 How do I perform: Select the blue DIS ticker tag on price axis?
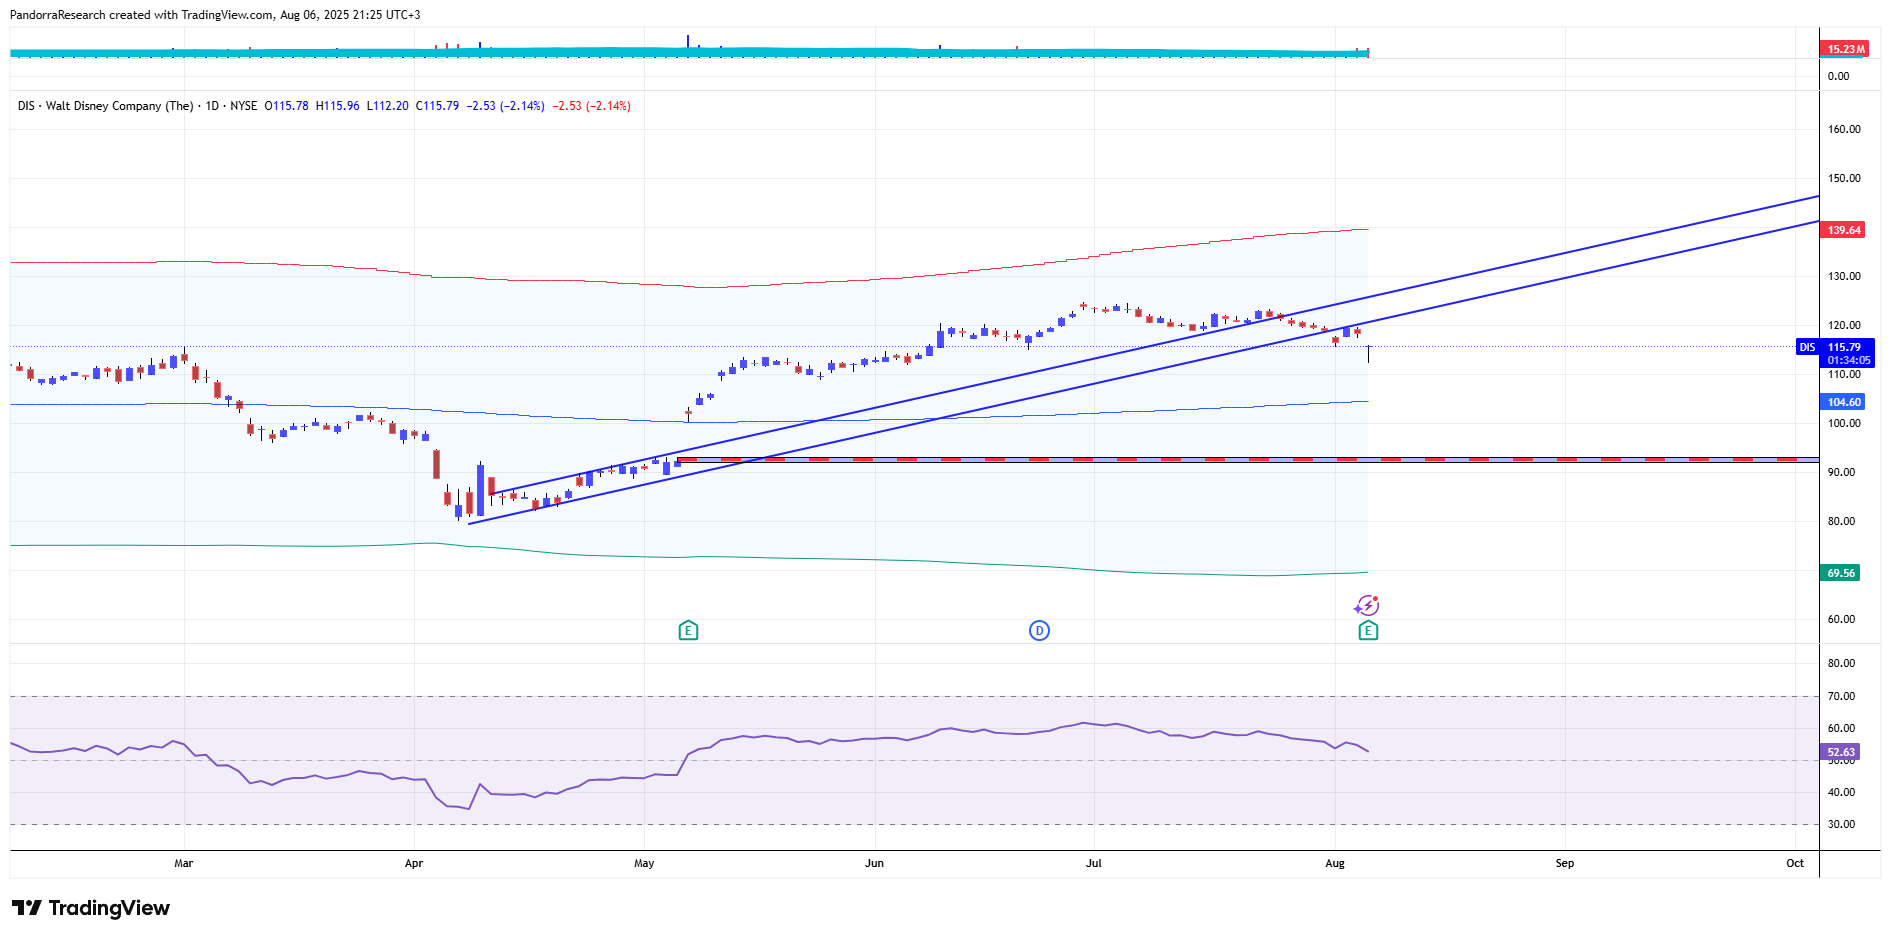click(x=1807, y=347)
